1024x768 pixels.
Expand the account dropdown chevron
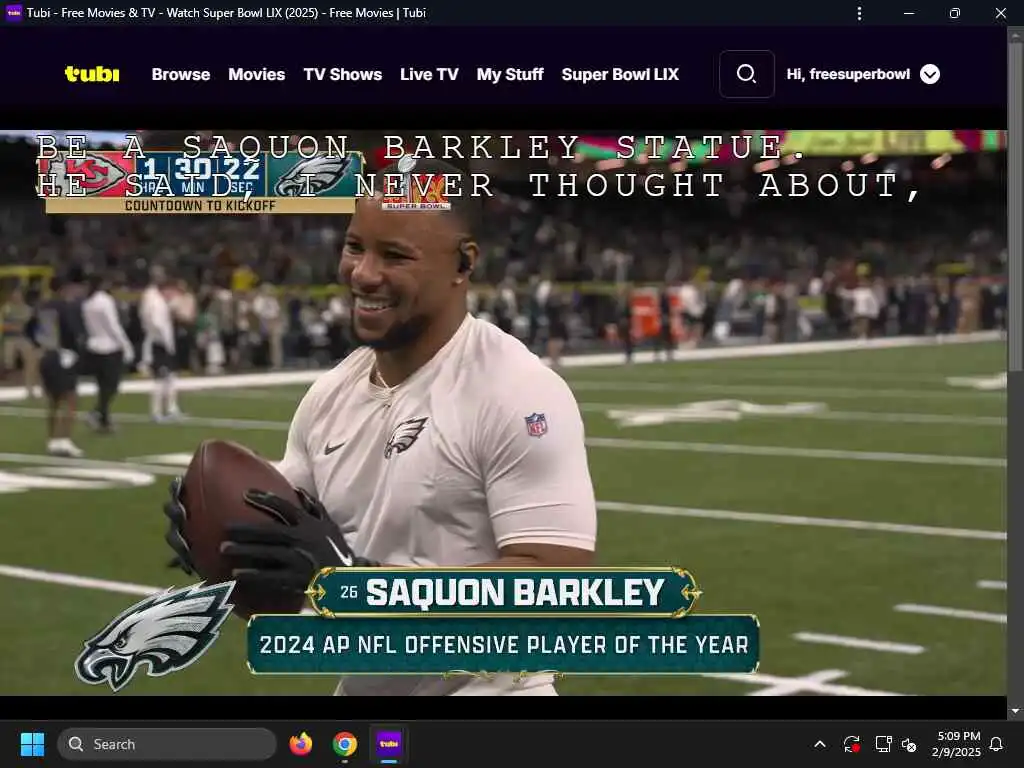tap(930, 74)
